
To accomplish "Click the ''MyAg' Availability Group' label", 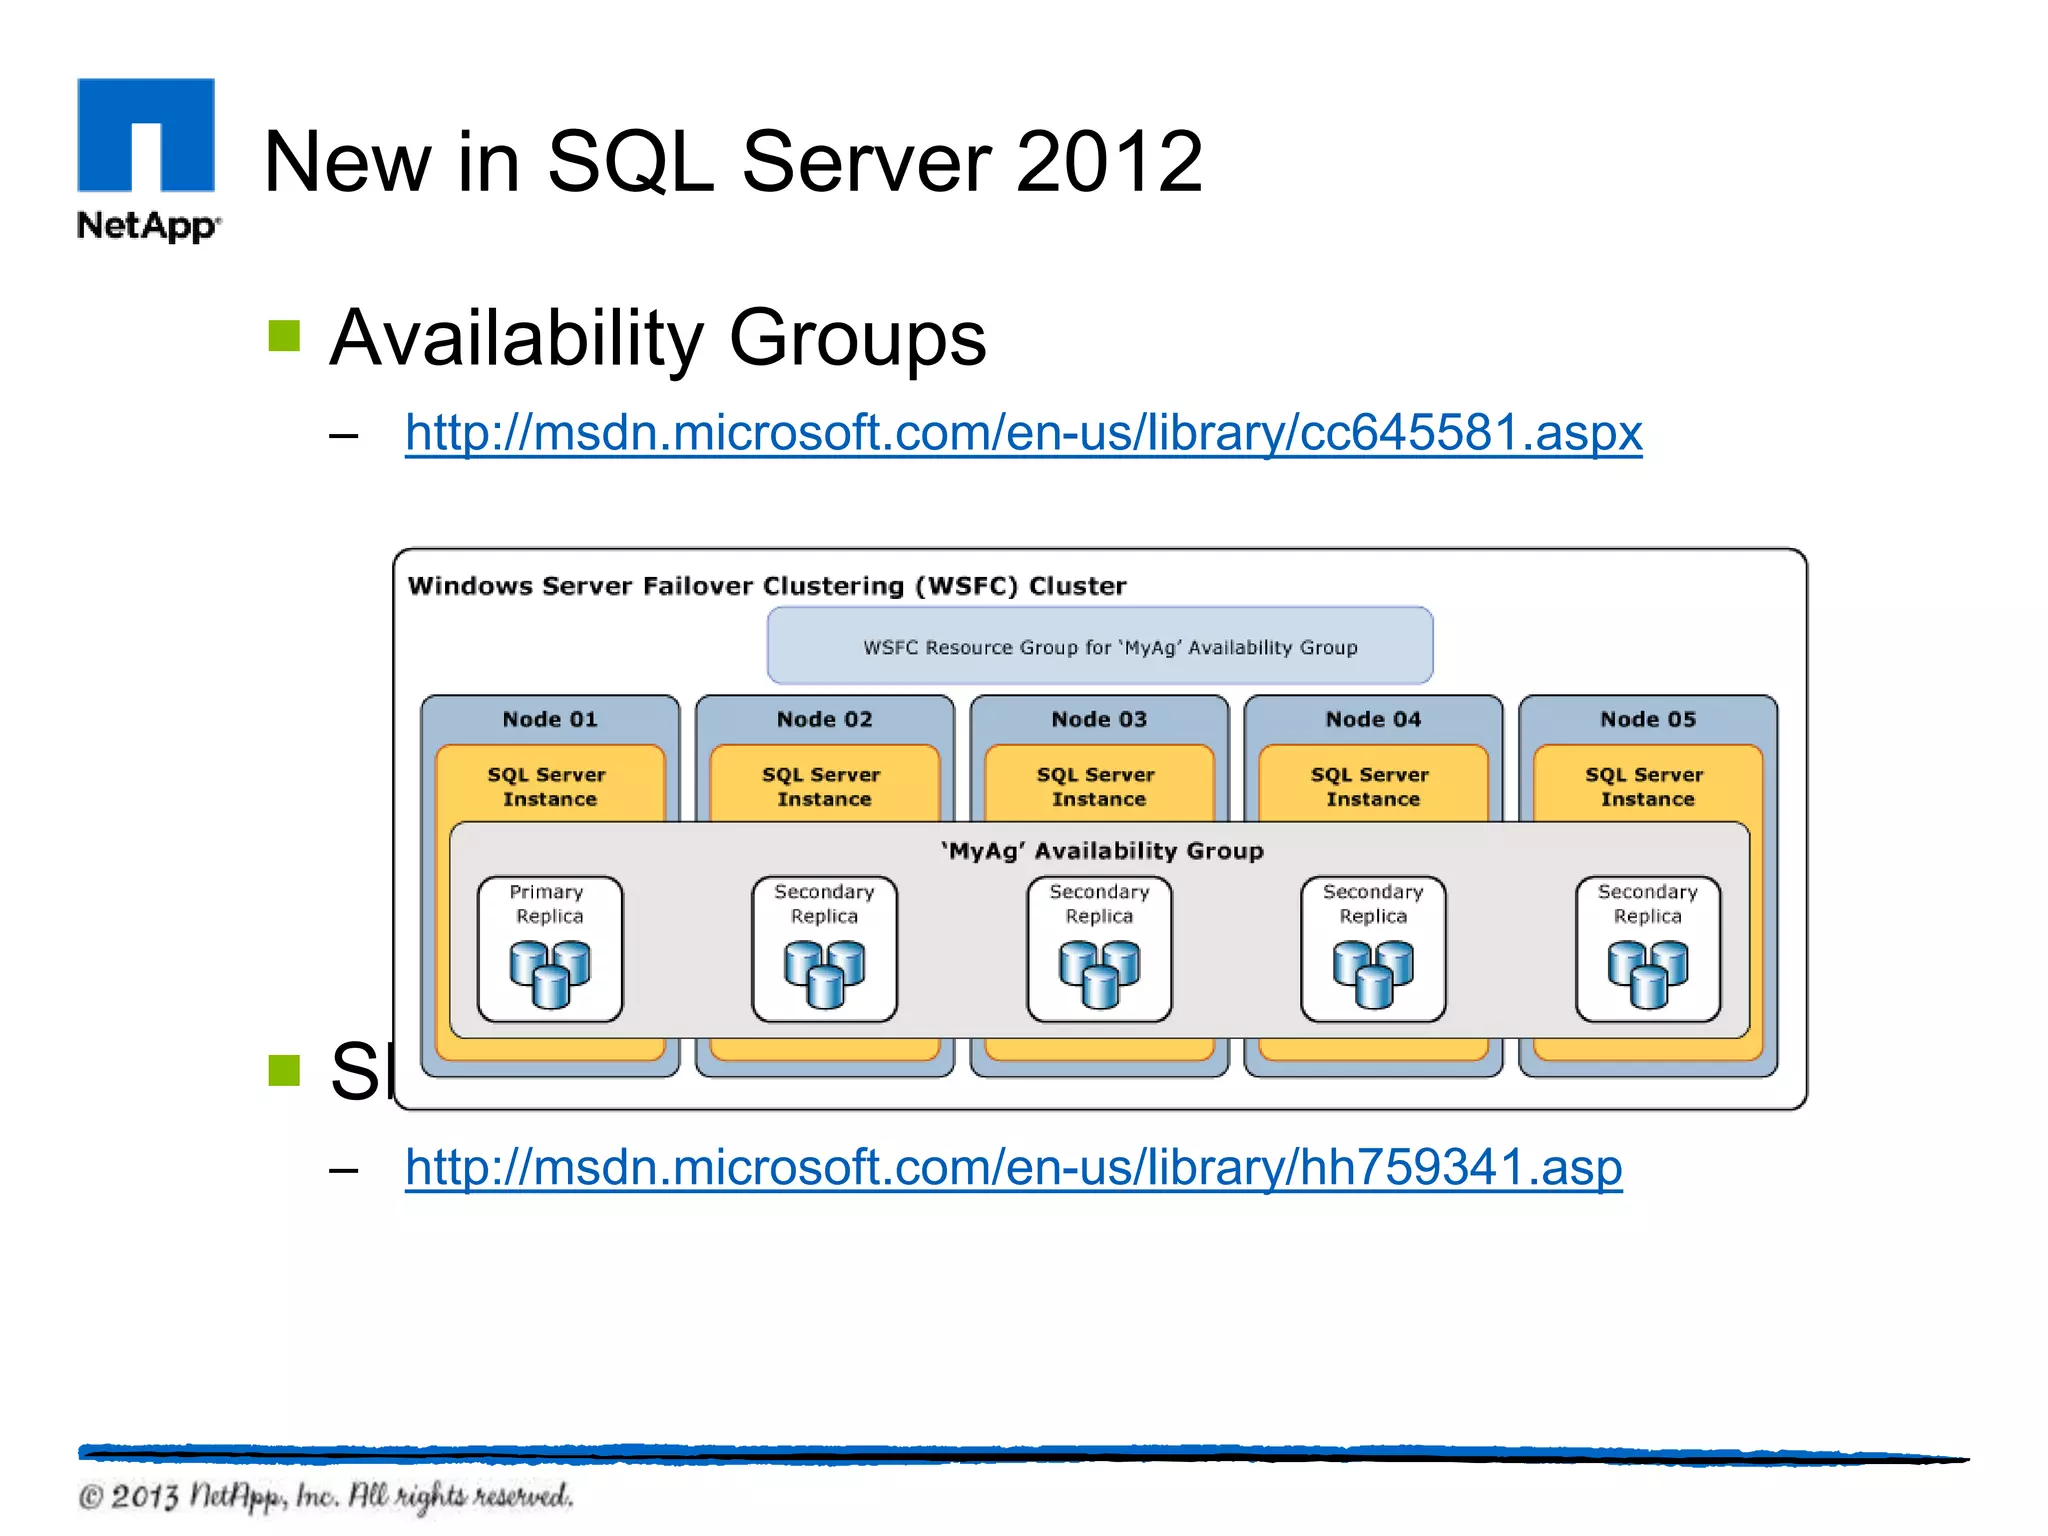I will (x=1102, y=851).
